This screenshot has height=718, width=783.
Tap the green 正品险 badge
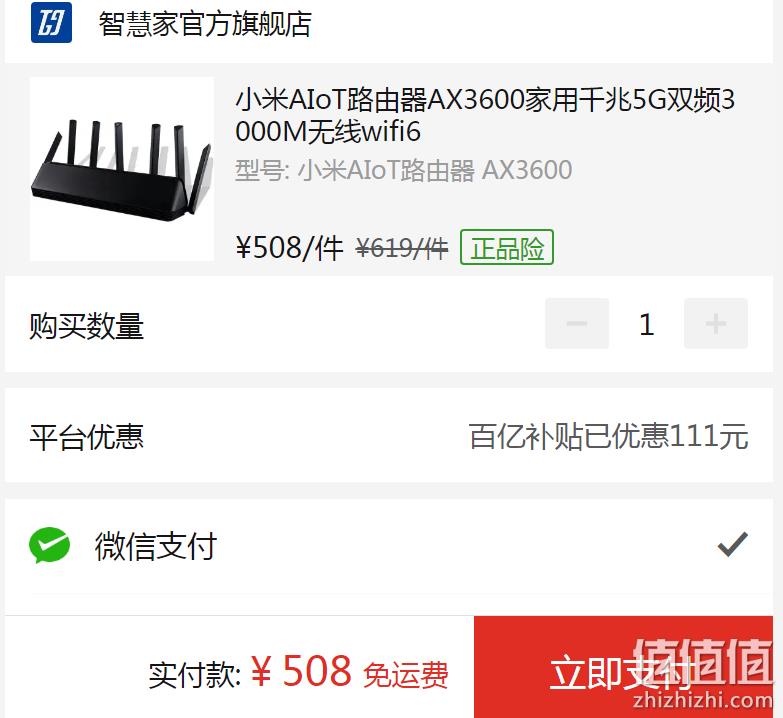point(507,247)
